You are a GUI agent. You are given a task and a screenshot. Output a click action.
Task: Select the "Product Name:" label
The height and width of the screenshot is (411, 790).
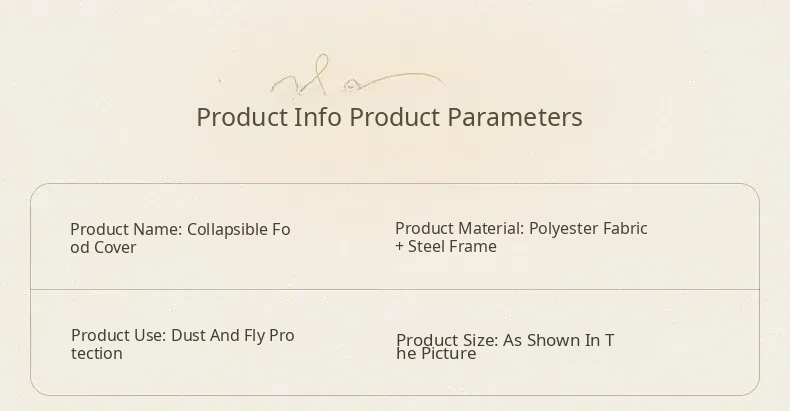[x=126, y=229]
